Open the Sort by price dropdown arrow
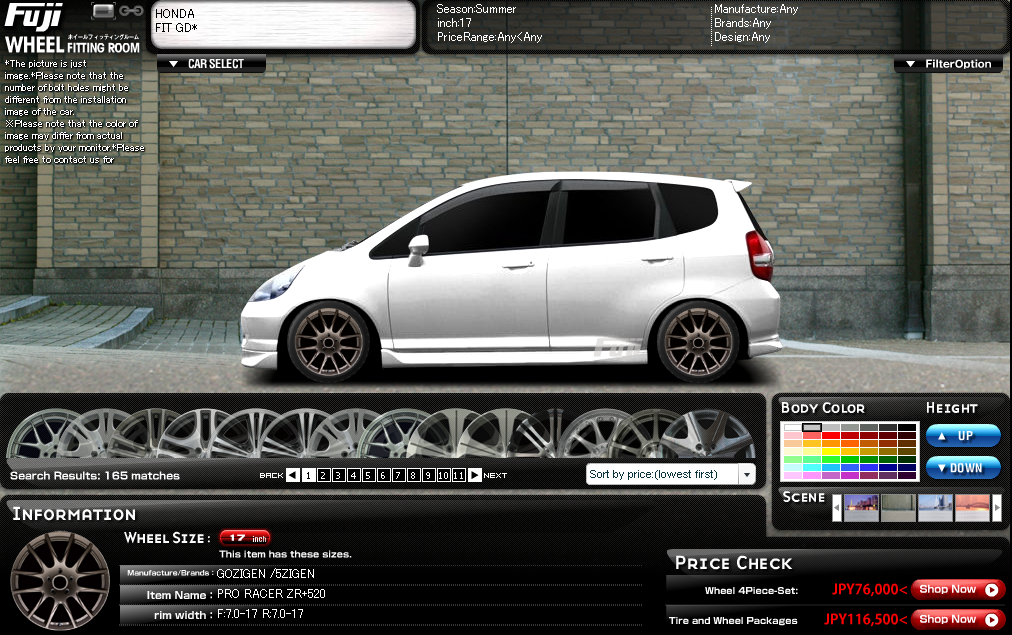1012x635 pixels. [x=747, y=474]
